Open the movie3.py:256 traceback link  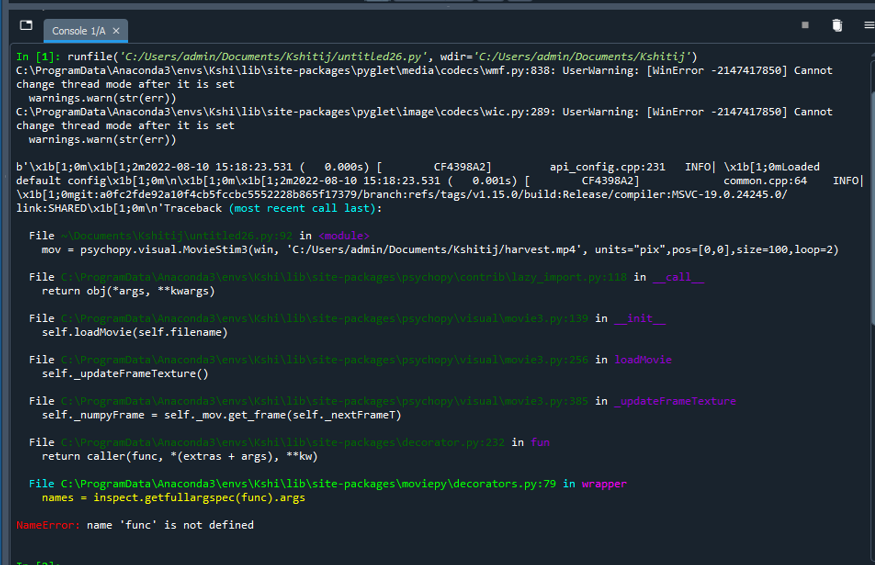[x=324, y=360]
